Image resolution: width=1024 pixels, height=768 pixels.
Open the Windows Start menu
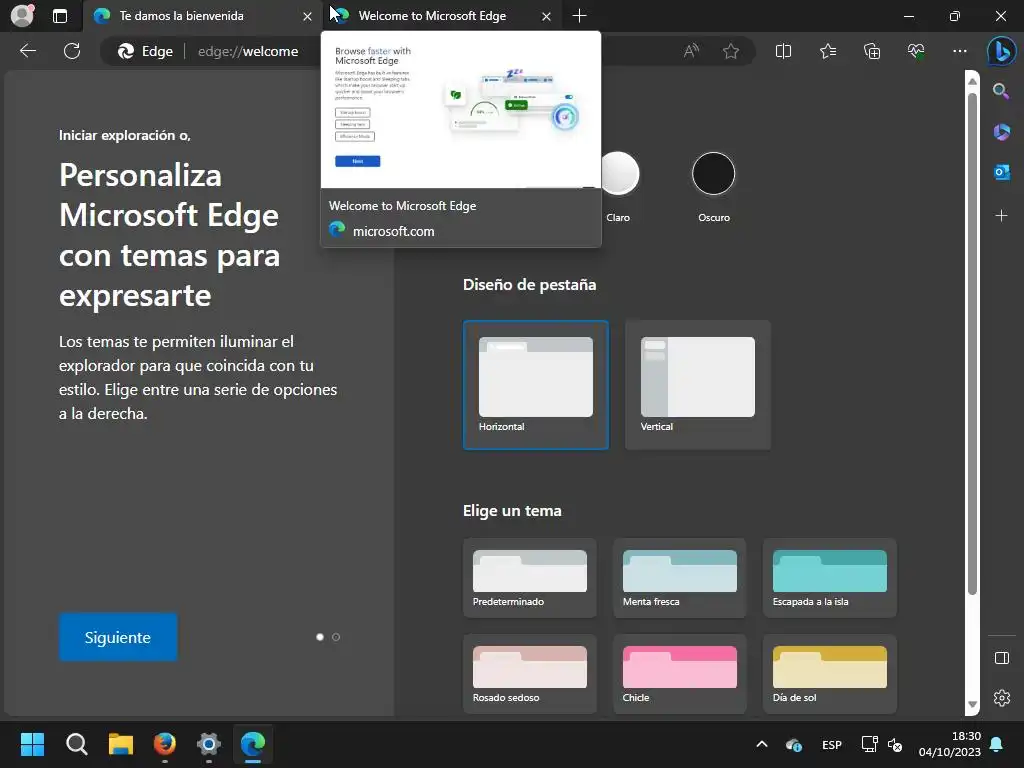32,744
